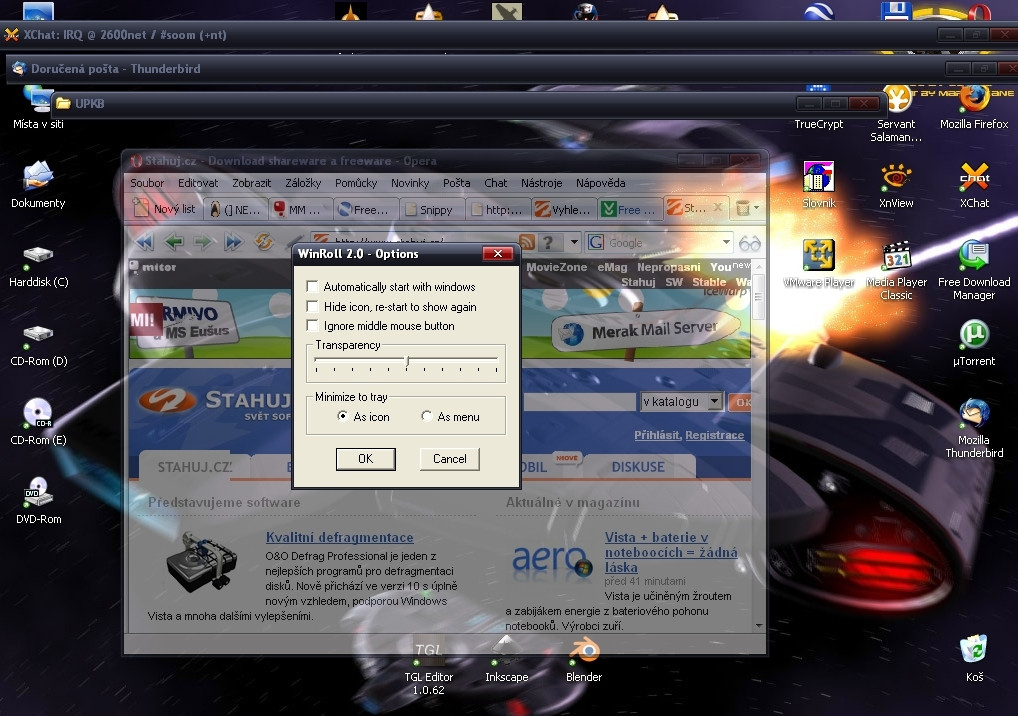Select the Mozilla Firefox desktop icon
Screen dimensions: 1018x716
pyautogui.click(x=974, y=107)
